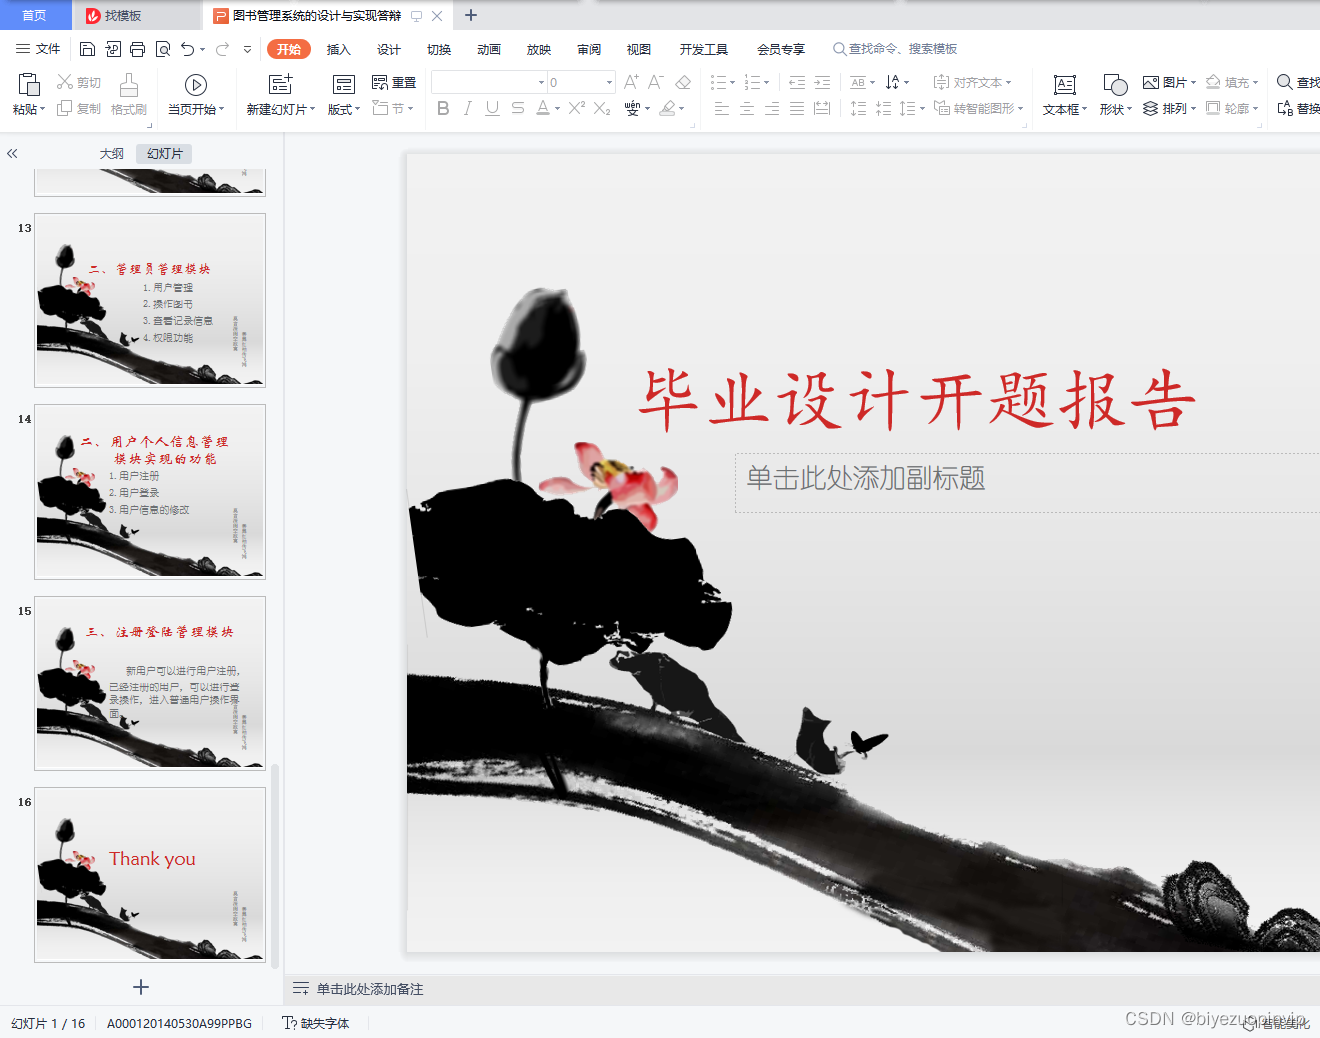Select slide 16 'Thank you' thumbnail
The height and width of the screenshot is (1038, 1320).
(150, 875)
